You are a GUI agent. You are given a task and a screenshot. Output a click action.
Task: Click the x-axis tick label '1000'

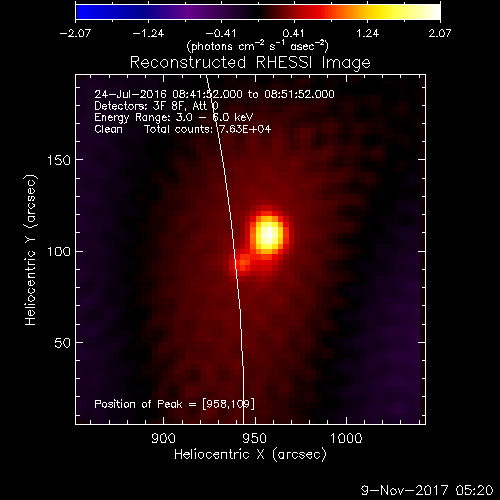coord(346,438)
